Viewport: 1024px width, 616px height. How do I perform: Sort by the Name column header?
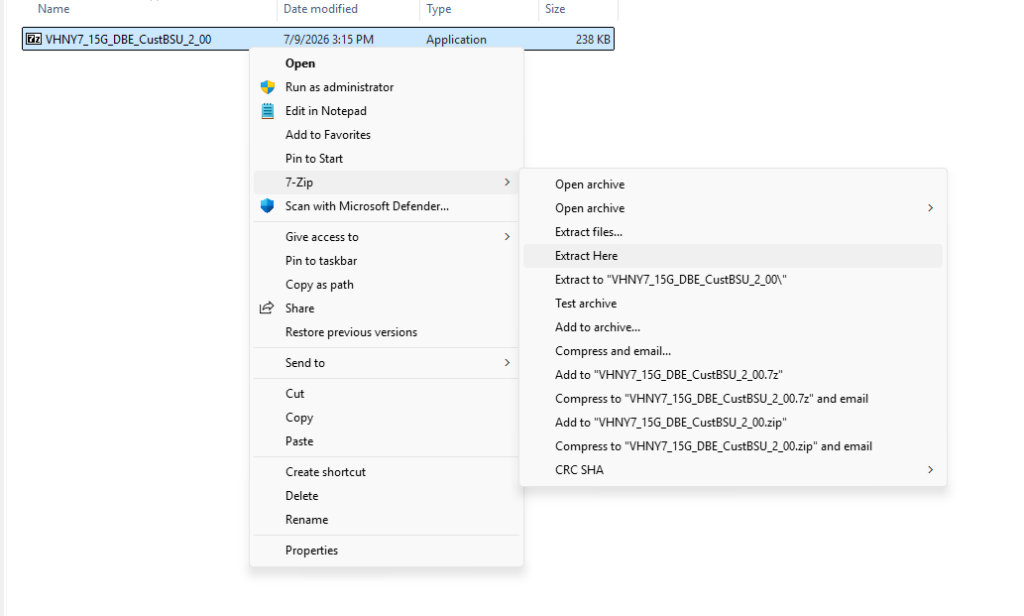tap(54, 9)
